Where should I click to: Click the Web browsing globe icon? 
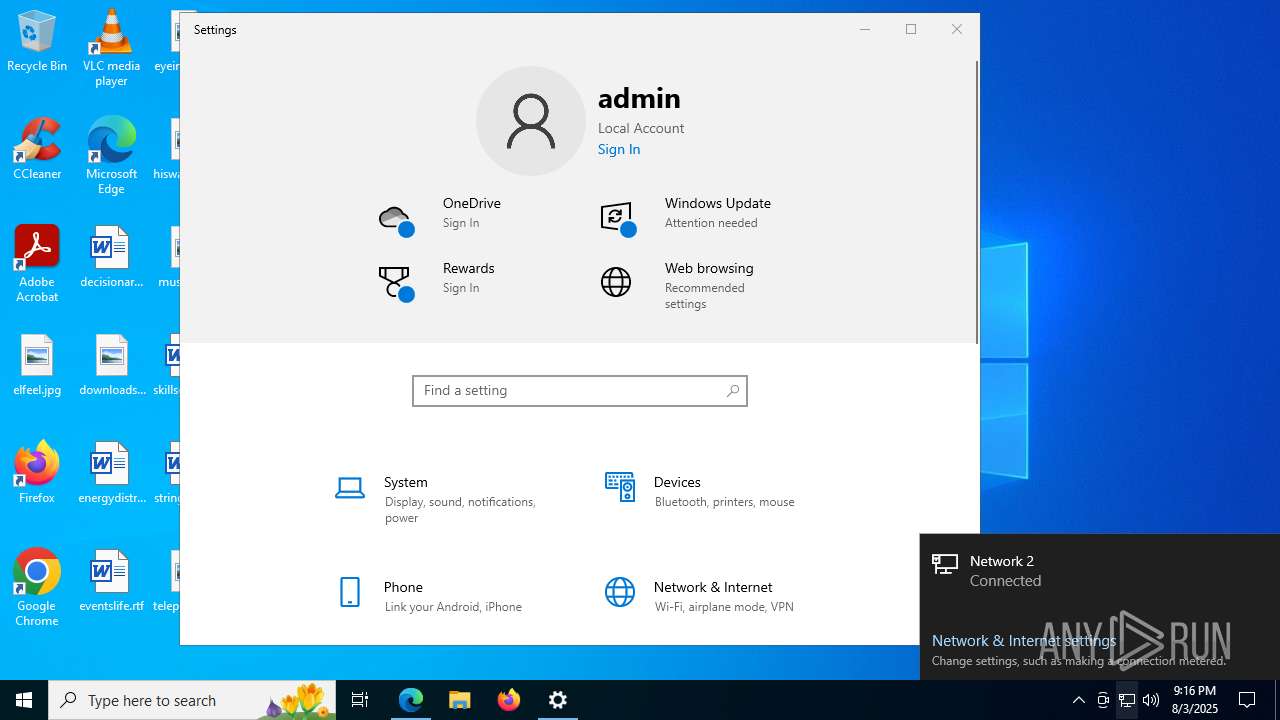616,282
